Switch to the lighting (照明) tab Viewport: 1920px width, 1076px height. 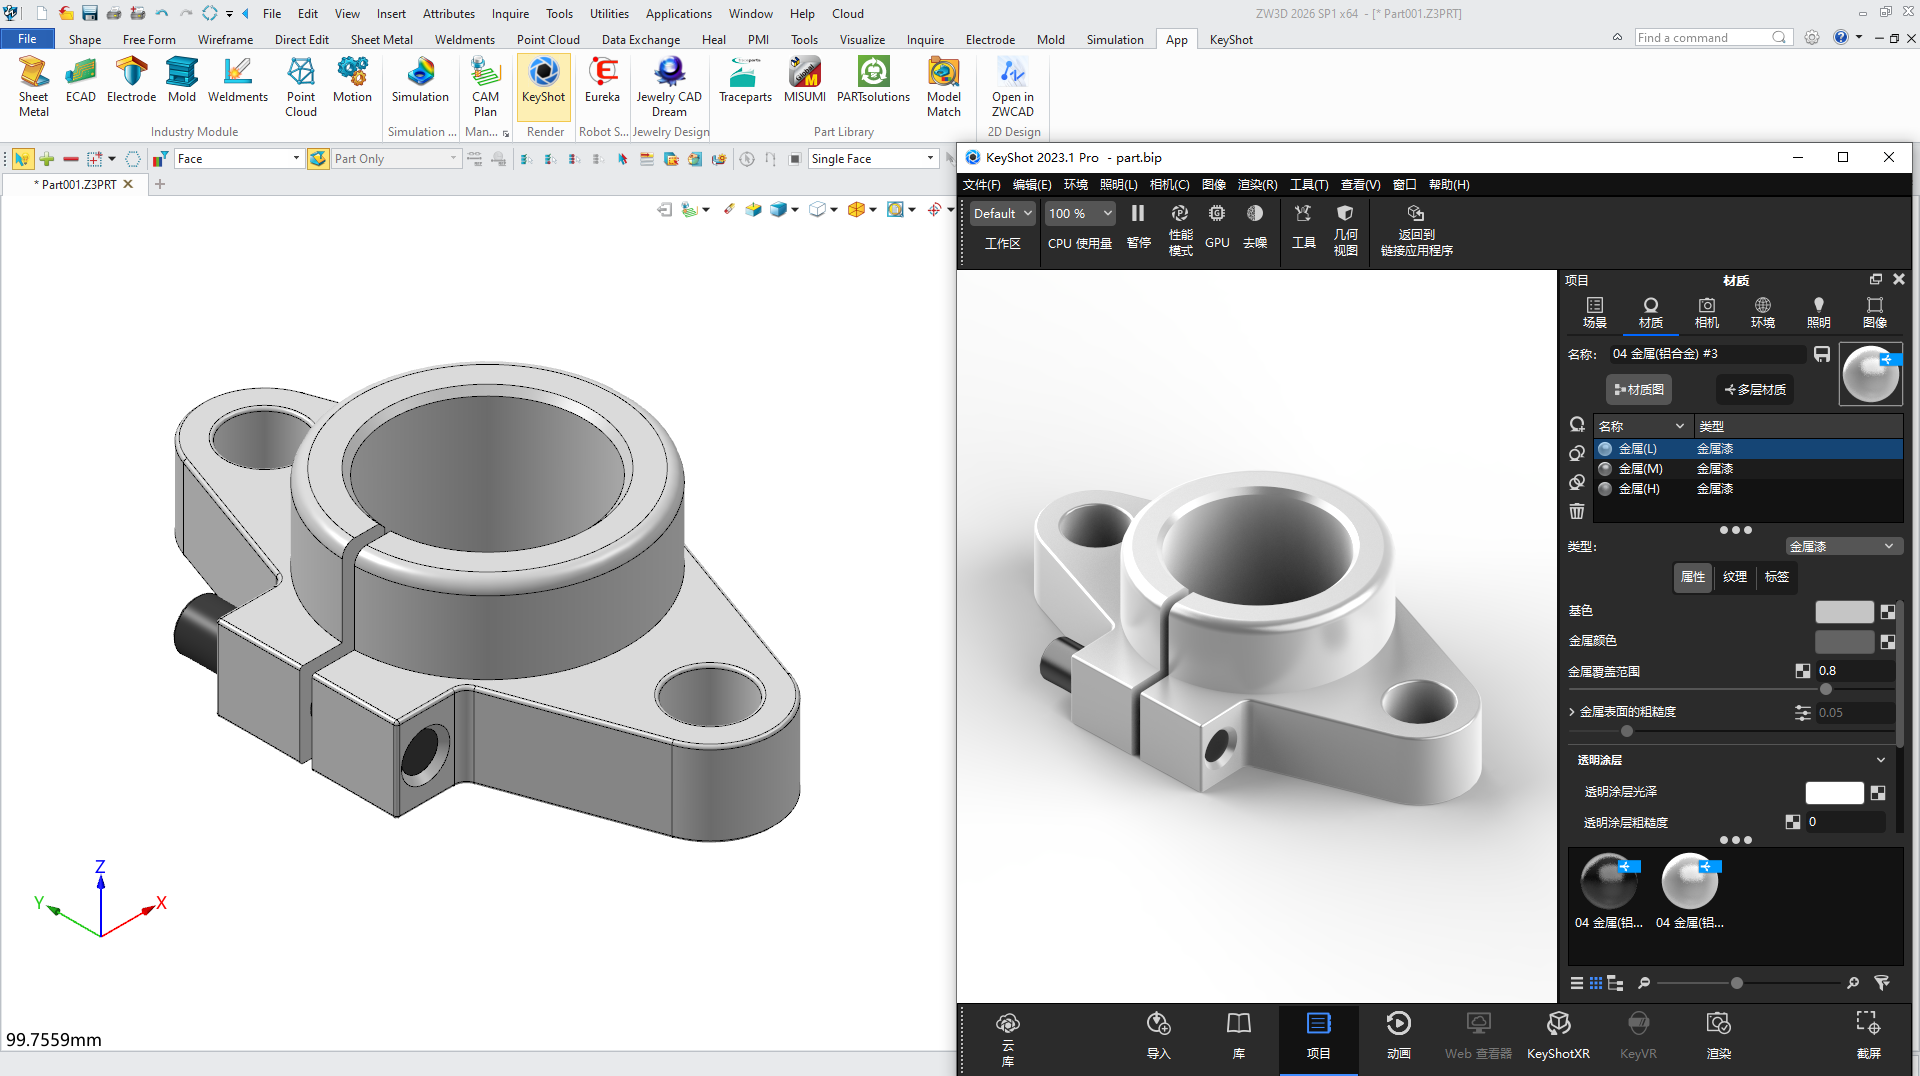1818,312
